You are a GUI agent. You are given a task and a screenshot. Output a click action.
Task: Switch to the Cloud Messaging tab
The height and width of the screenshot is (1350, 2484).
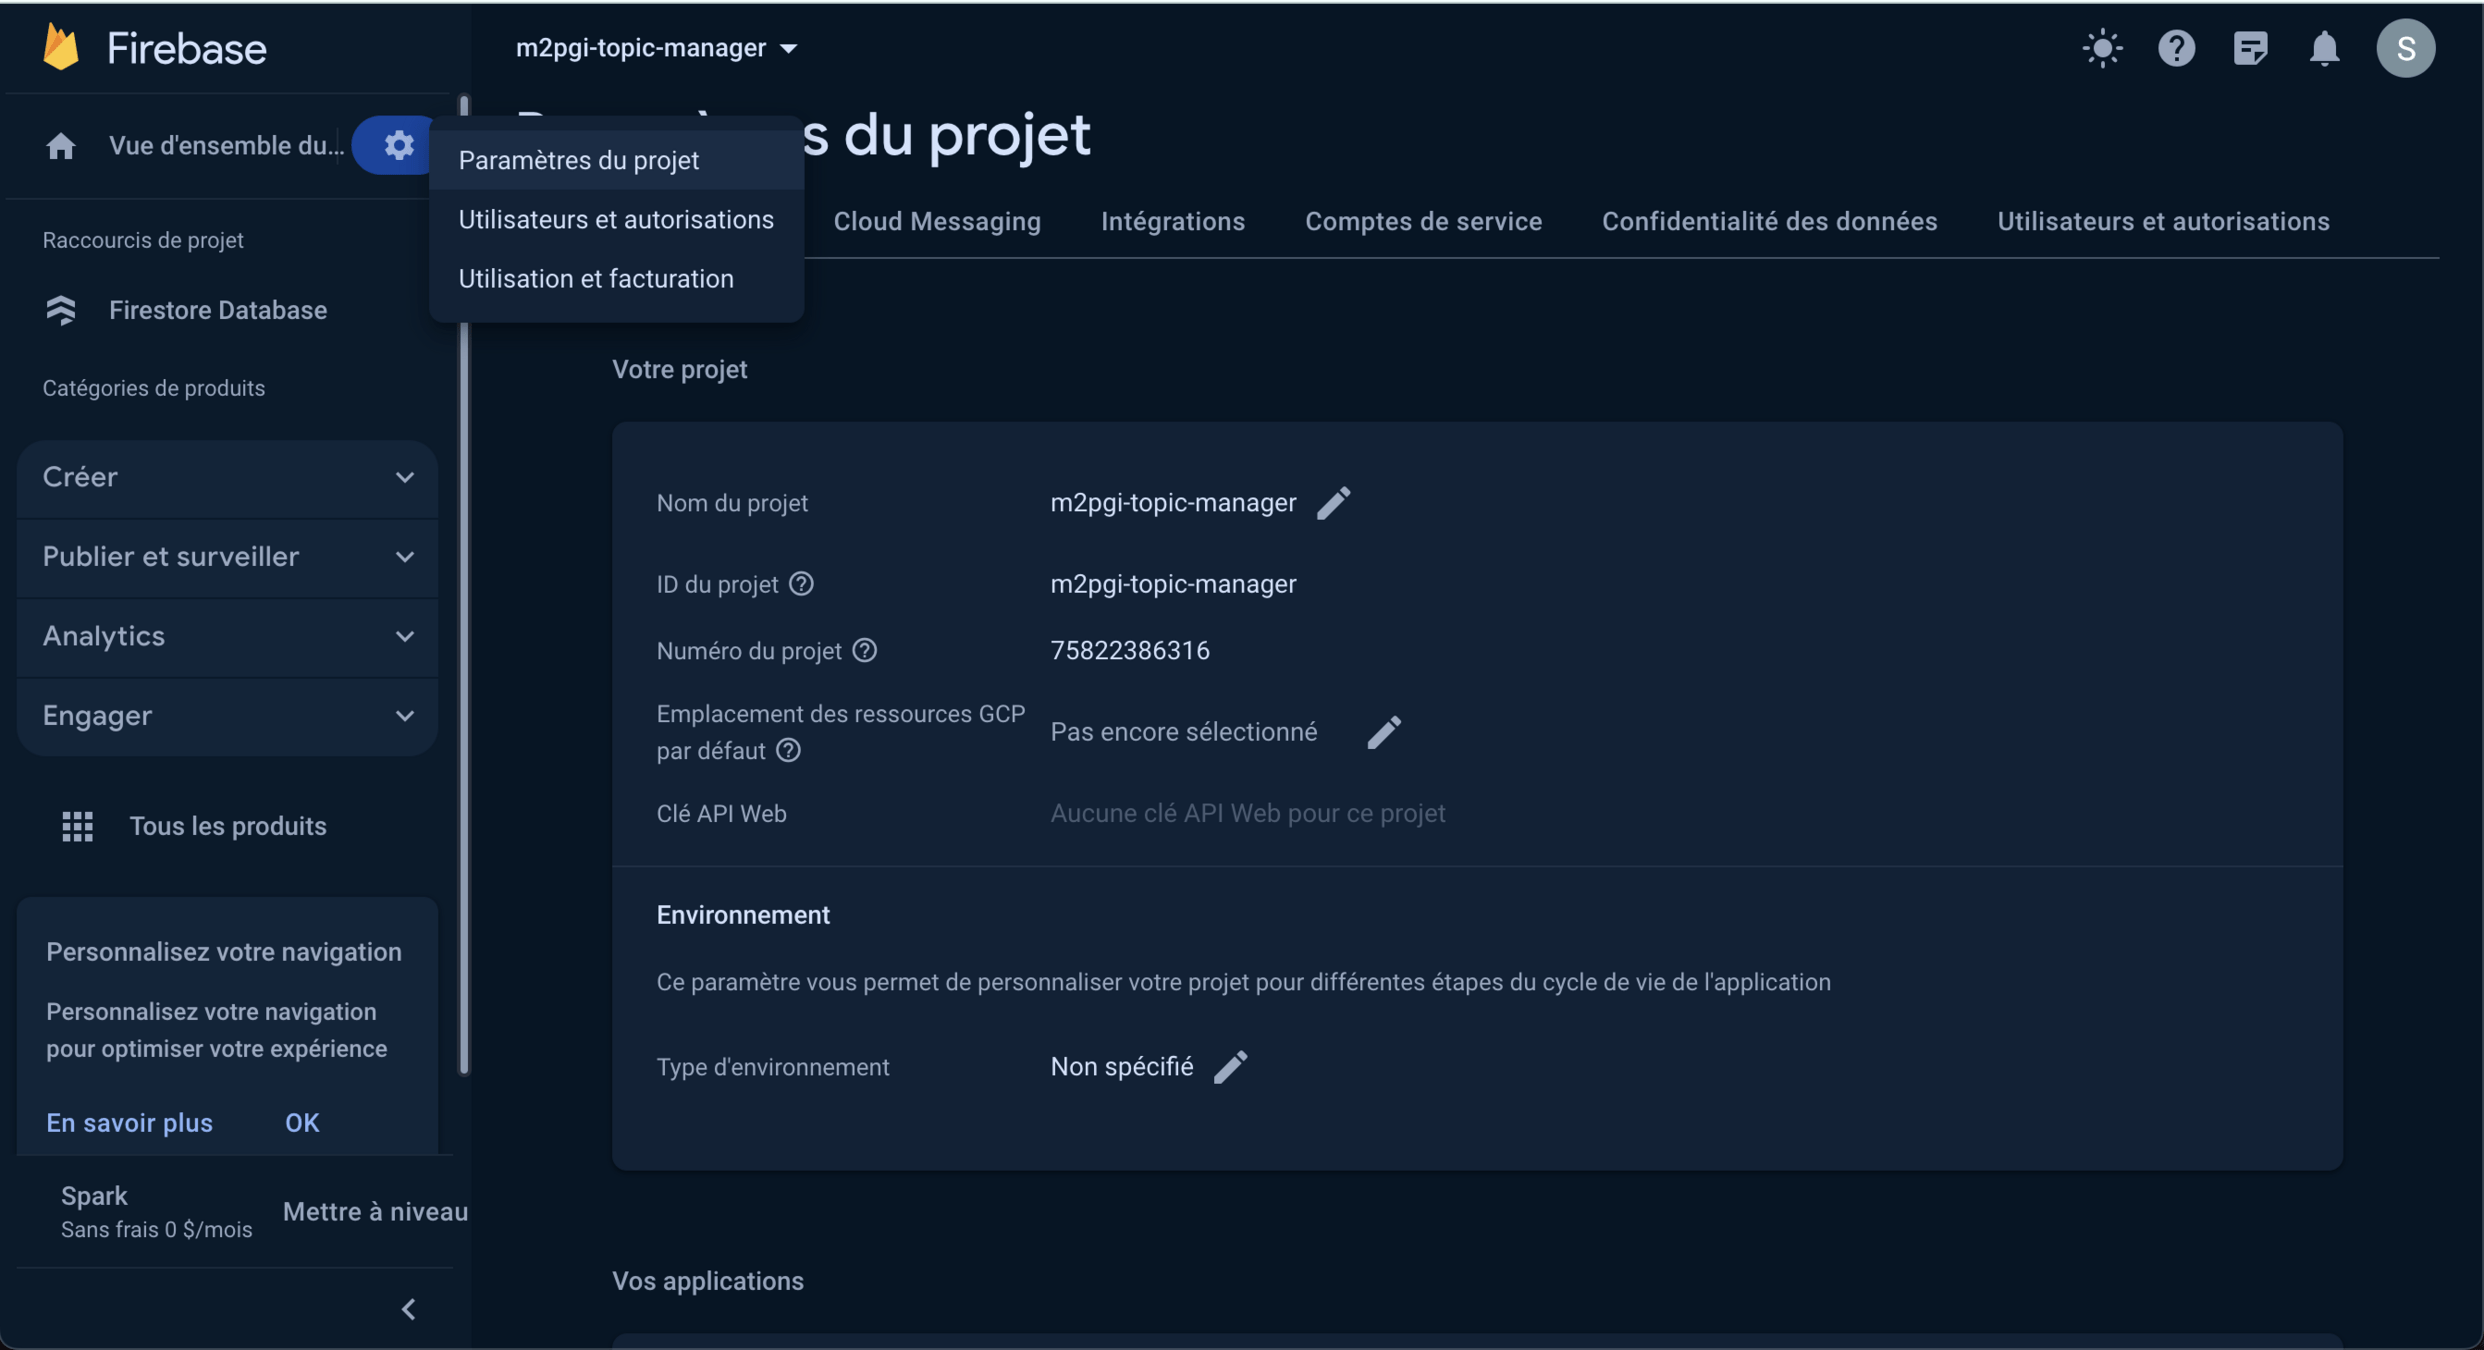(936, 221)
